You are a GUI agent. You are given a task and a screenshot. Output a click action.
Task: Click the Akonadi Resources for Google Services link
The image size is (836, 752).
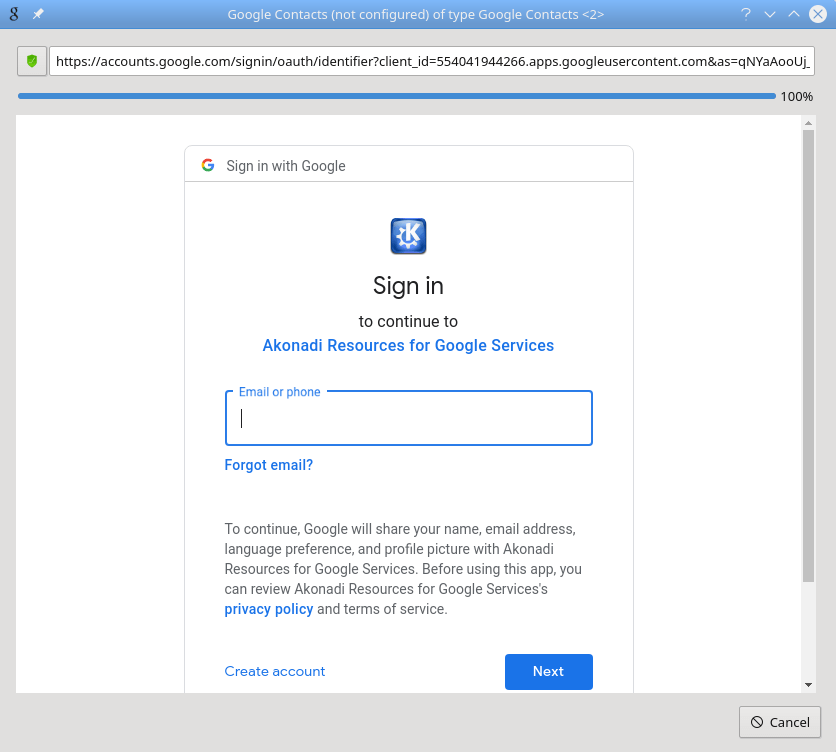(x=408, y=345)
